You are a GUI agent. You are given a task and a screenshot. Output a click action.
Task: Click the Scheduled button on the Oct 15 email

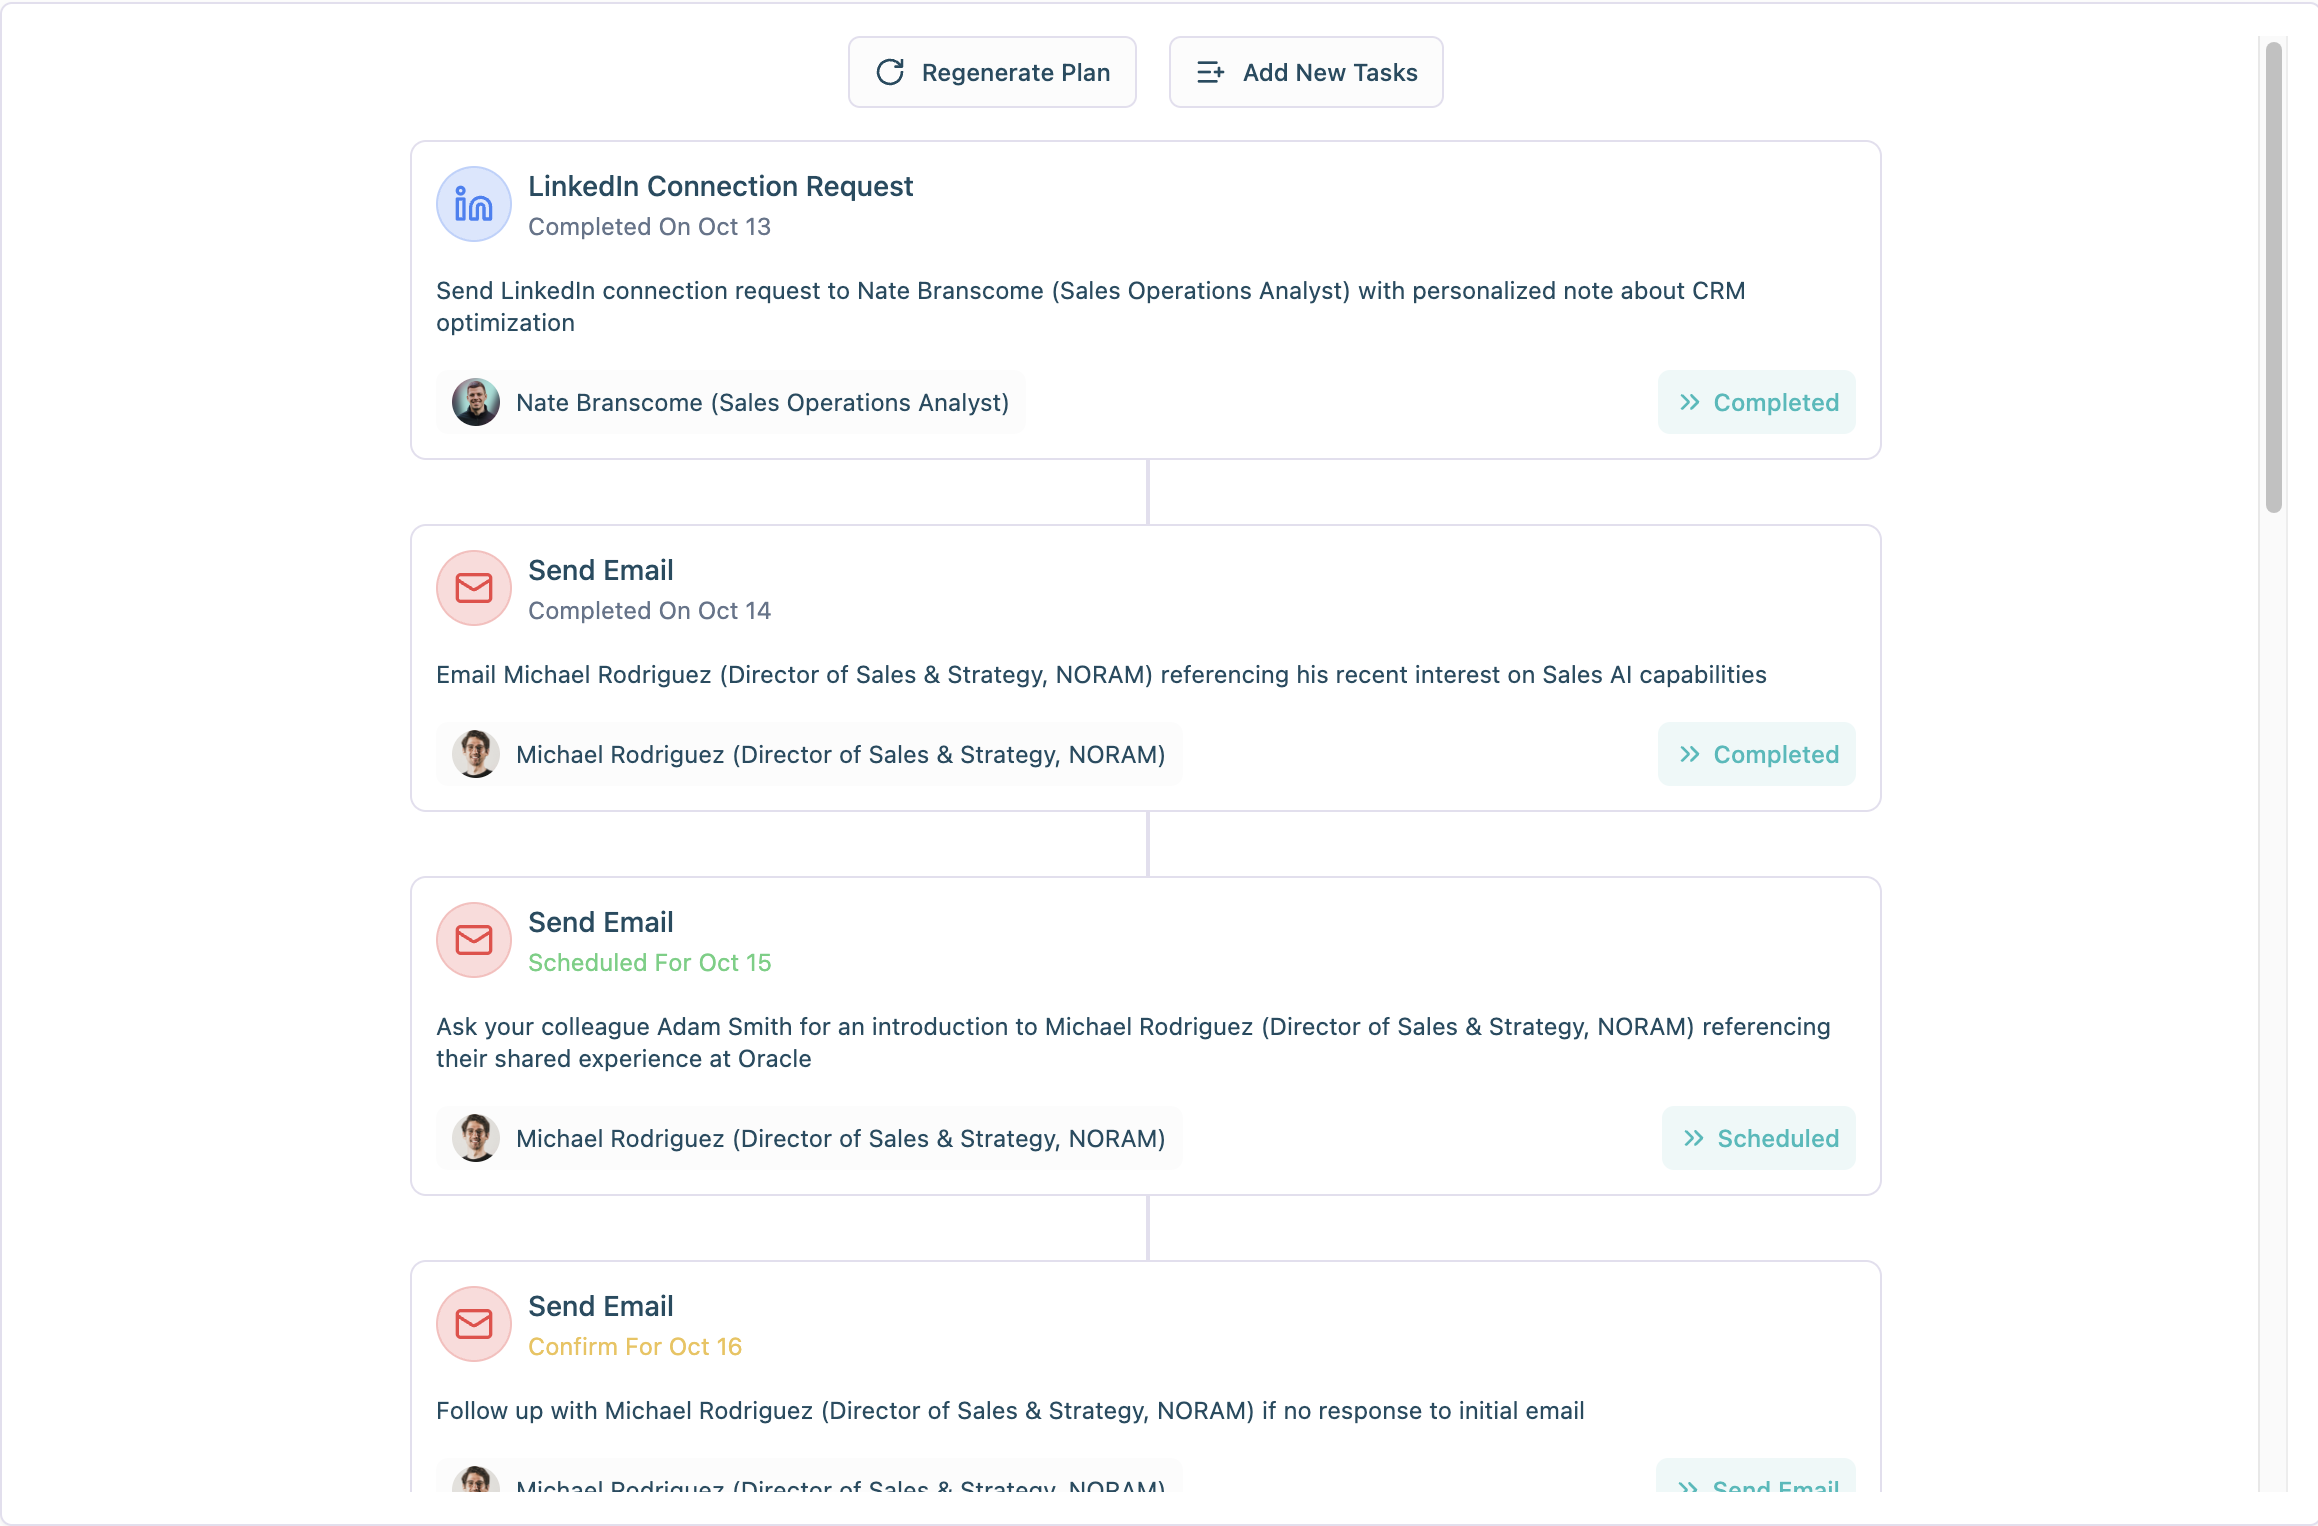pos(1759,1138)
